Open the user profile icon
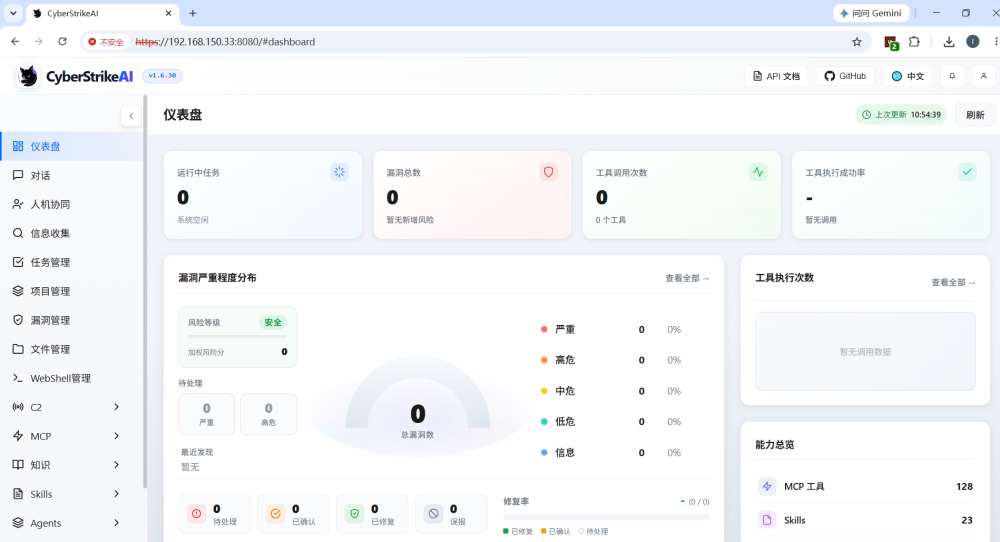Image resolution: width=1000 pixels, height=542 pixels. (983, 76)
